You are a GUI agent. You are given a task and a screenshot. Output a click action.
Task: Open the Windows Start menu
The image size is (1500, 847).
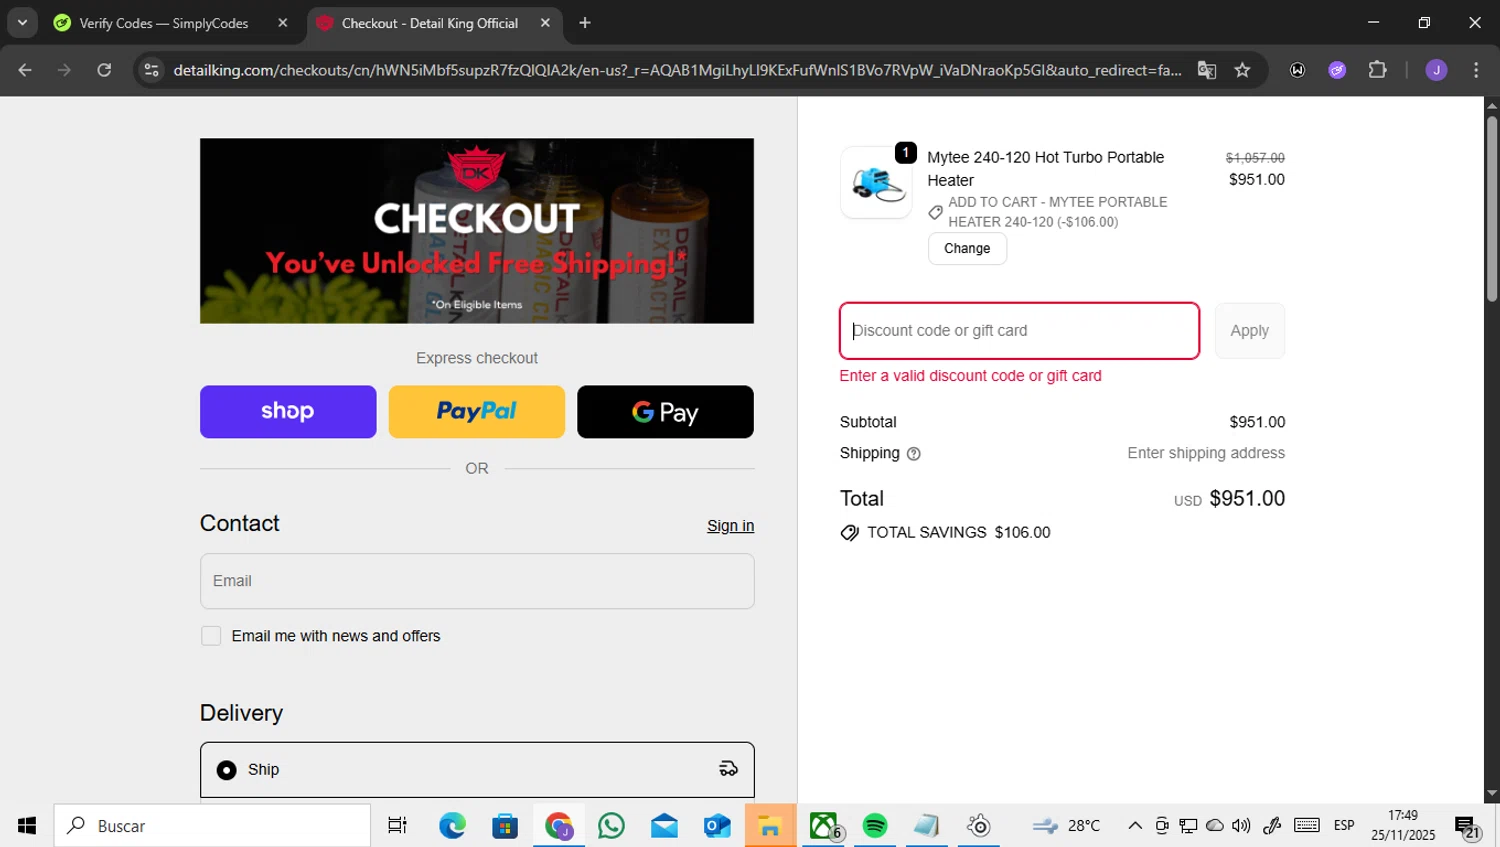(x=27, y=825)
